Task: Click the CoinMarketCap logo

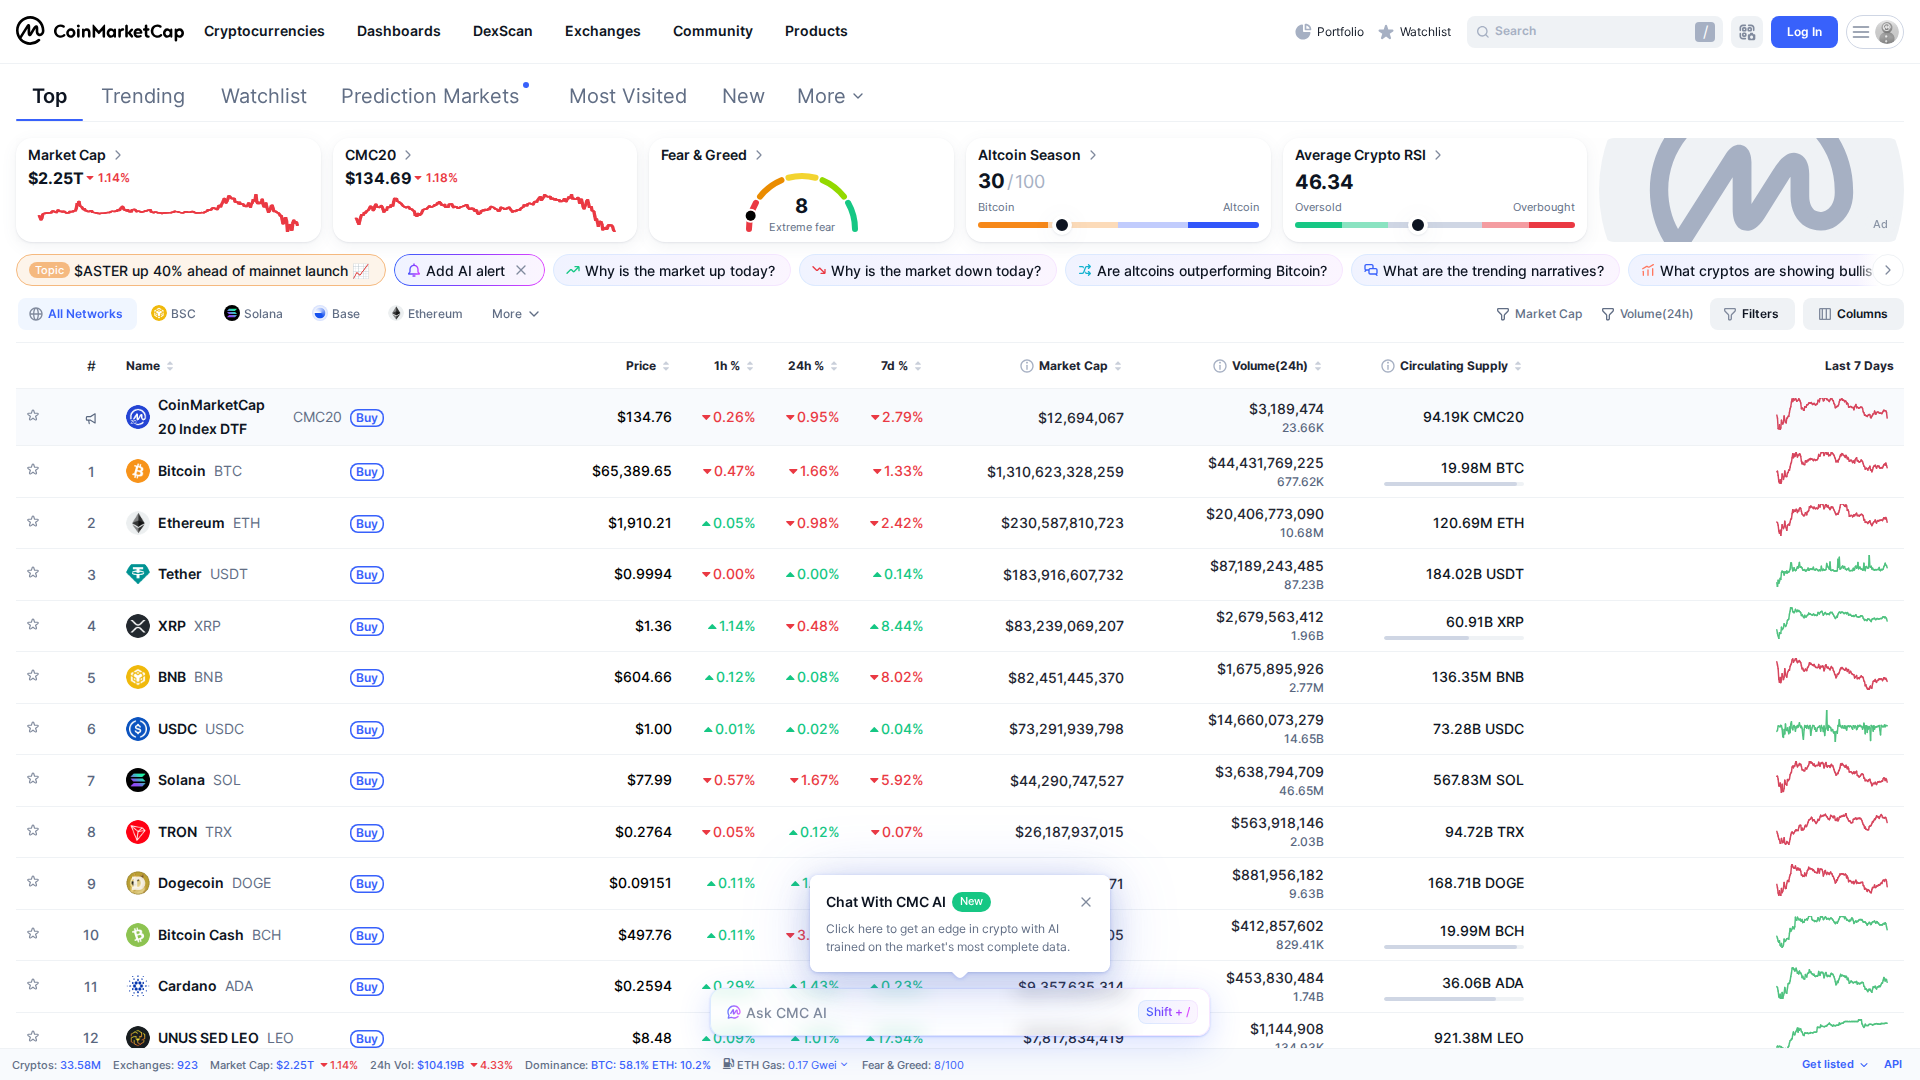Action: point(98,31)
